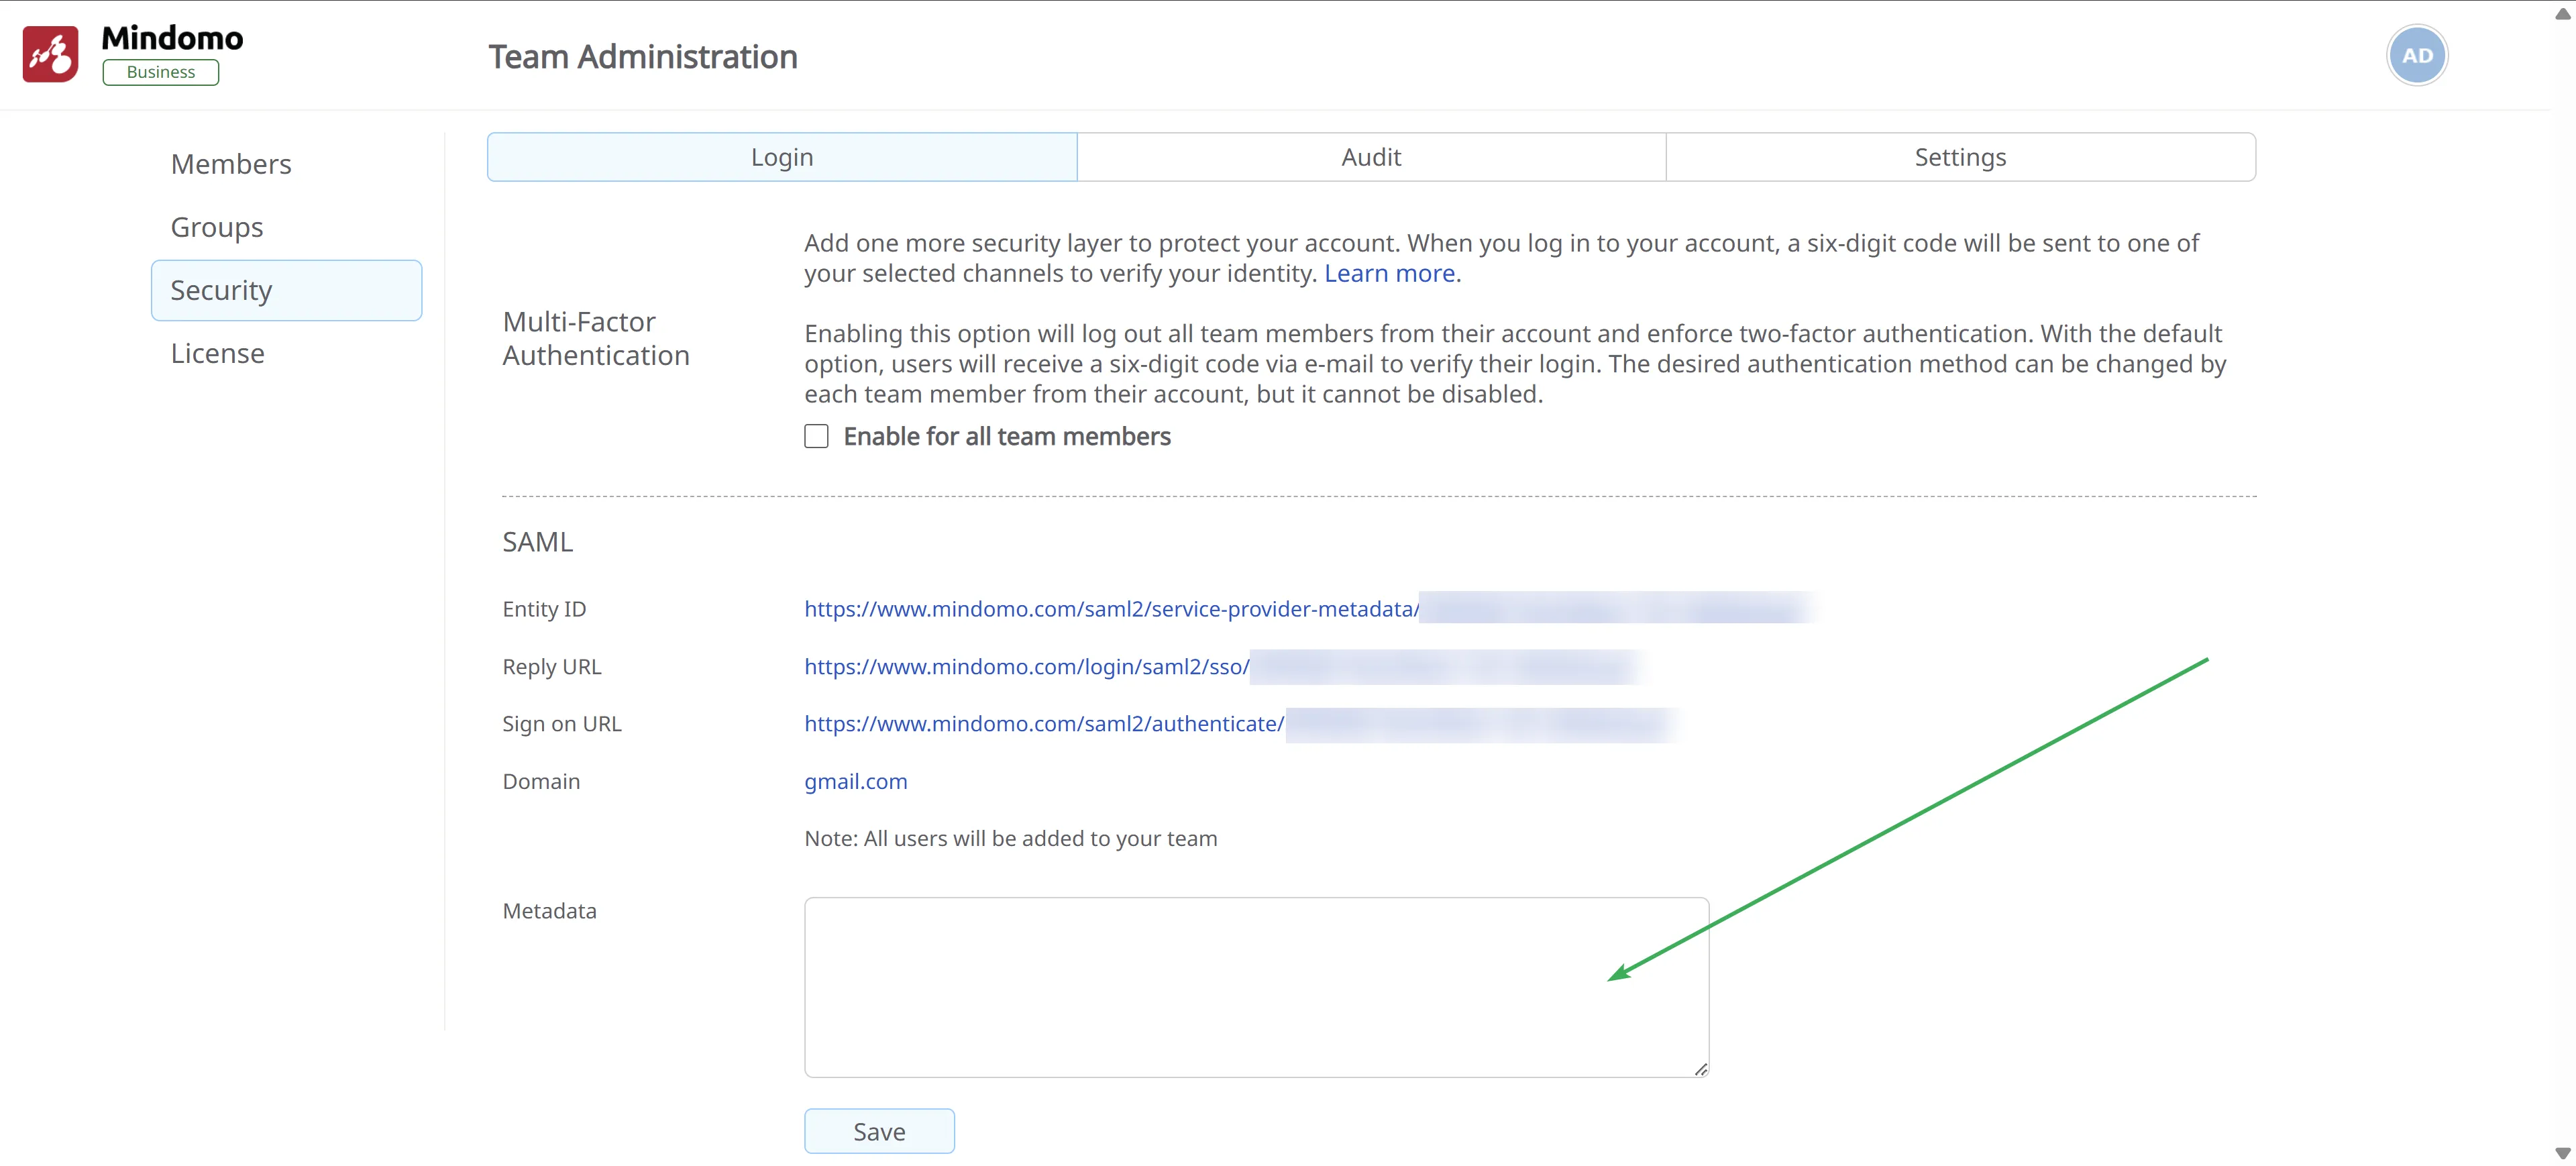Screen dimensions: 2576x1166
Task: Switch to the Login tab
Action: point(781,157)
